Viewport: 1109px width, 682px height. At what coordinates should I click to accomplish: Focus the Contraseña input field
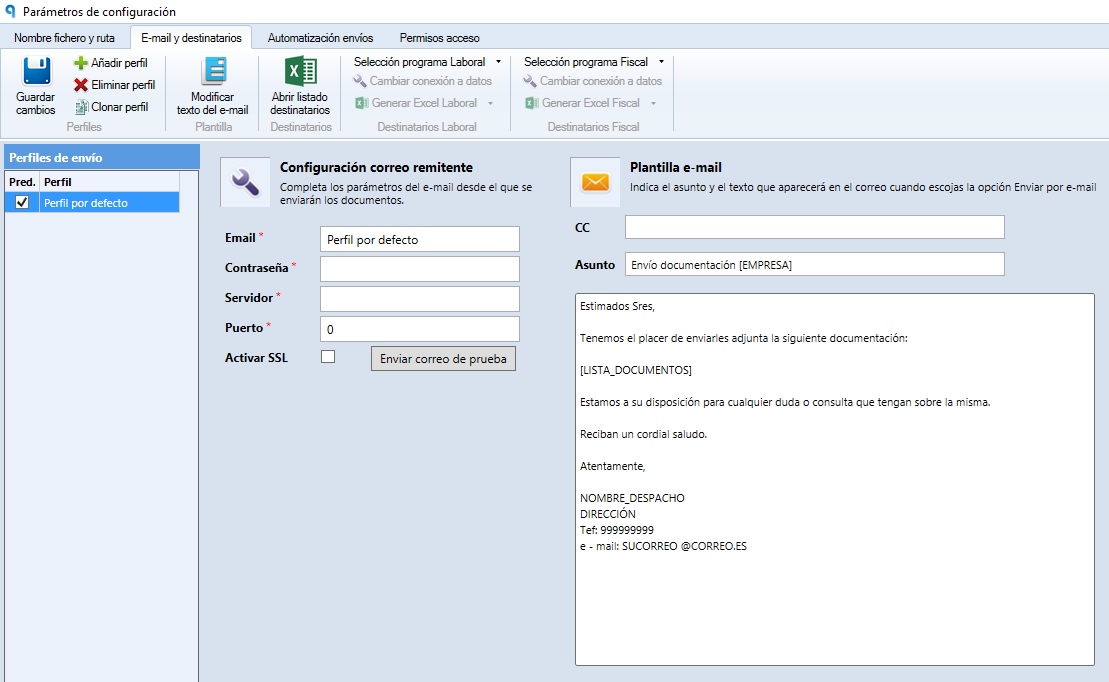tap(420, 269)
